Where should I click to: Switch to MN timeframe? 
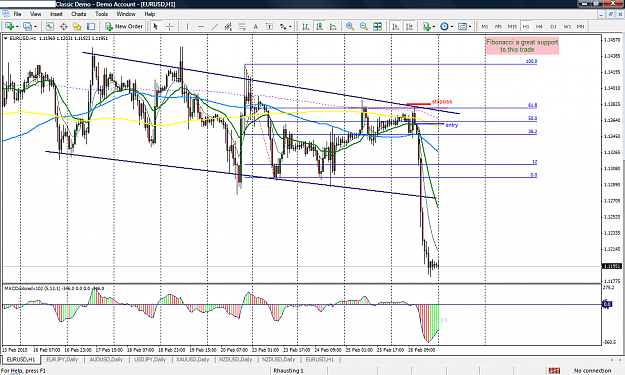click(580, 26)
